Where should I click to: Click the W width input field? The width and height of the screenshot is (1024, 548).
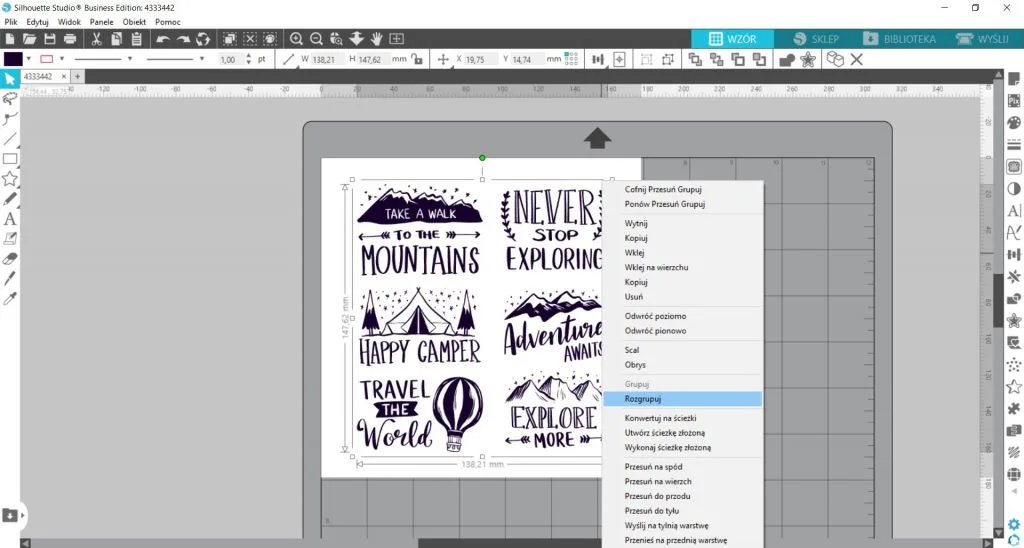click(x=327, y=59)
